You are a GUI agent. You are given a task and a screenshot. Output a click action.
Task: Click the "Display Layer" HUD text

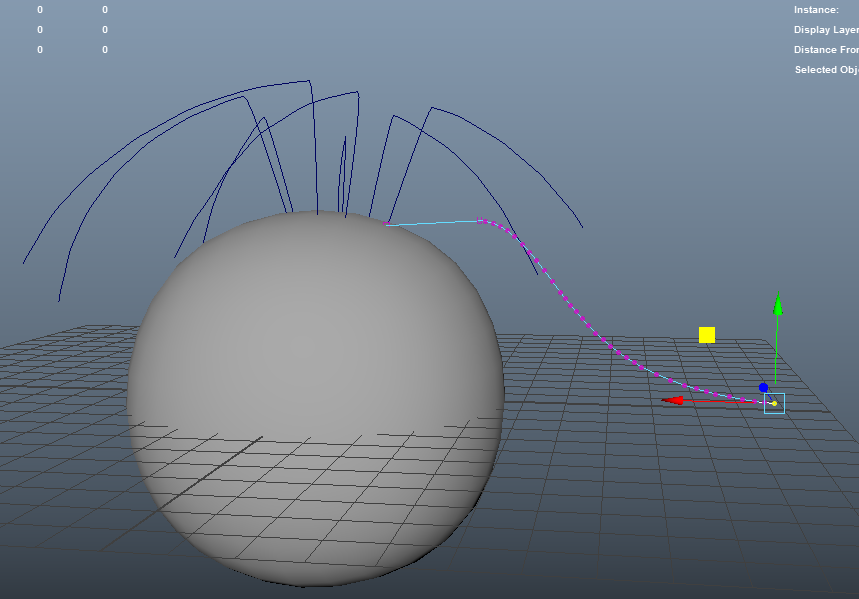825,30
